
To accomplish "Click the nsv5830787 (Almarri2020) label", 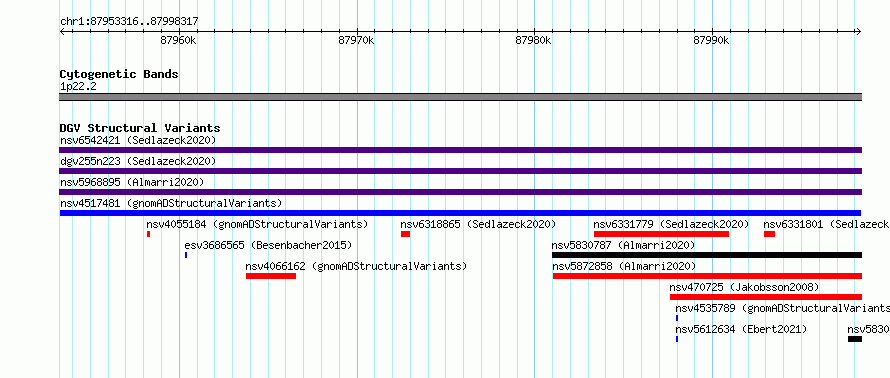I will tap(624, 245).
